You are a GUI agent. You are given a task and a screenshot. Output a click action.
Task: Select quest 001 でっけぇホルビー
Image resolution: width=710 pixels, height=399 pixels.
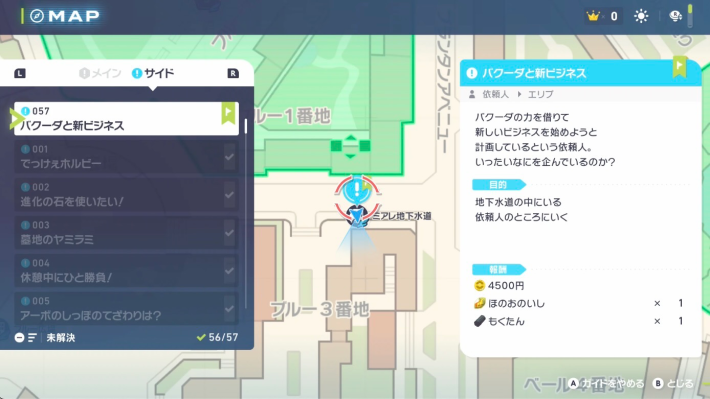tap(126, 157)
